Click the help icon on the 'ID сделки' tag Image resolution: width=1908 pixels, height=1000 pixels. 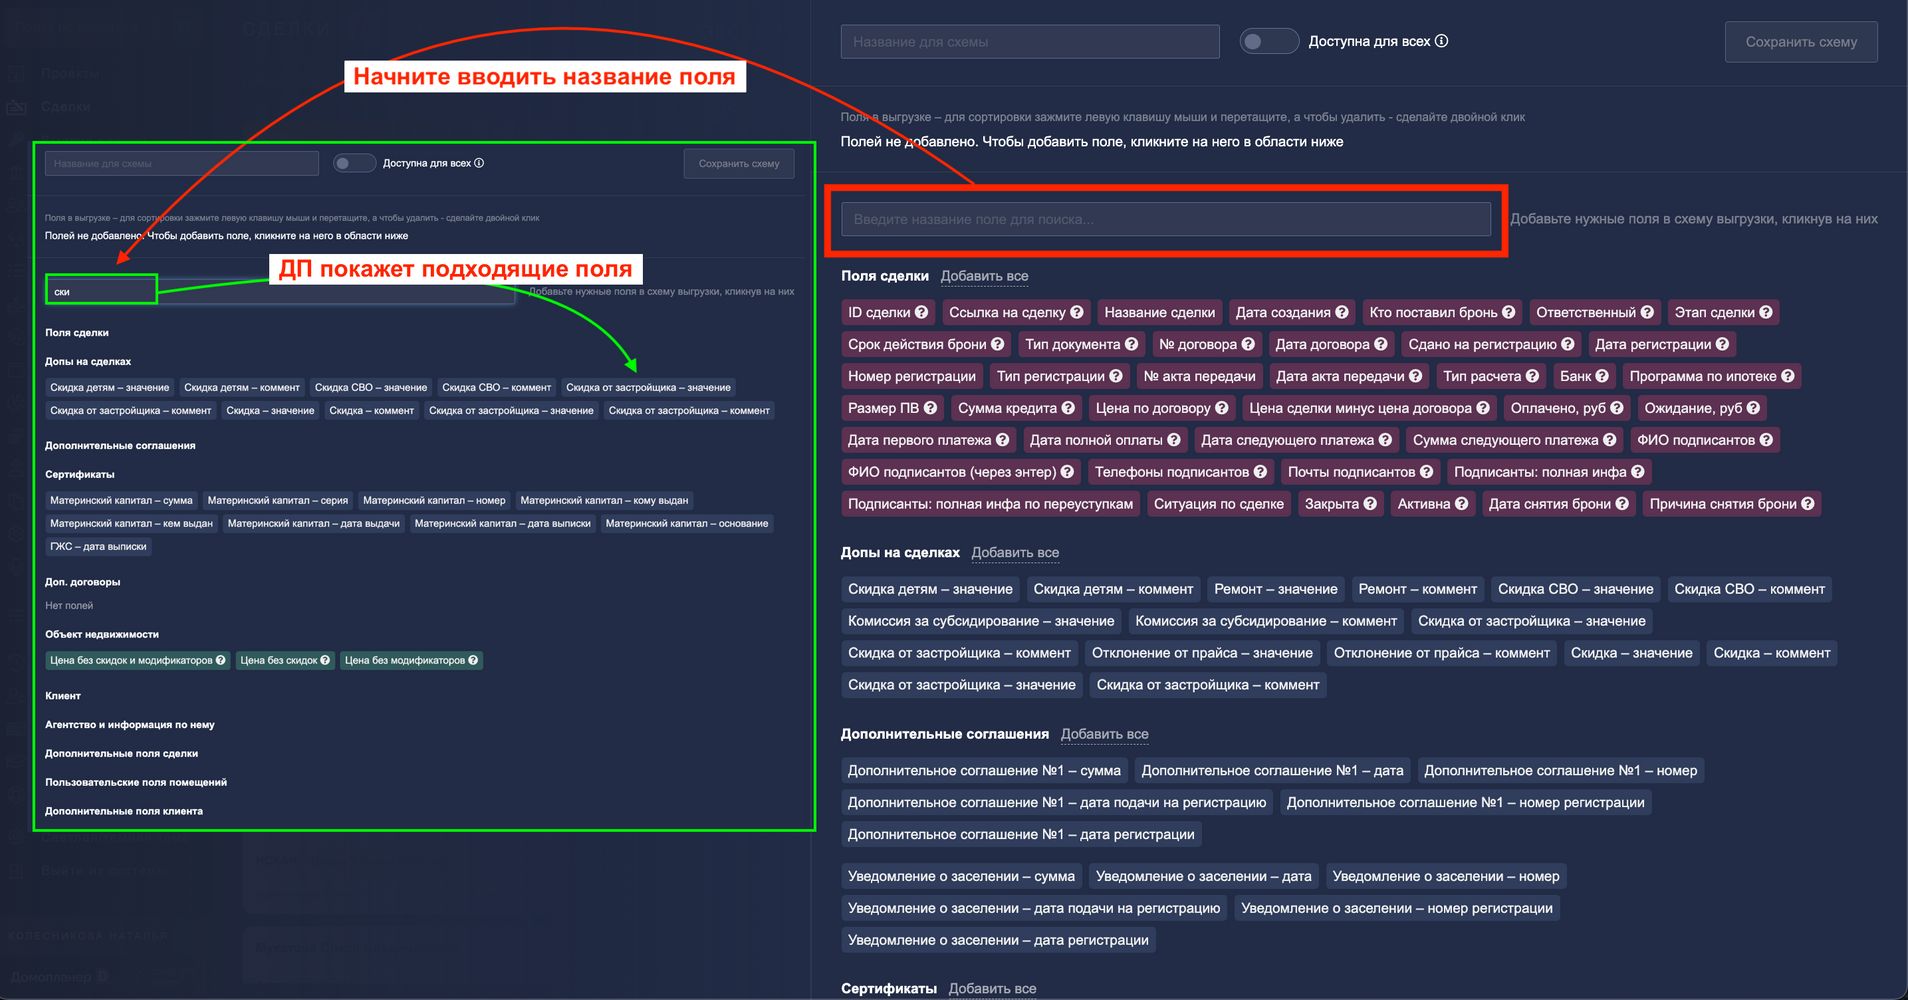pyautogui.click(x=921, y=312)
